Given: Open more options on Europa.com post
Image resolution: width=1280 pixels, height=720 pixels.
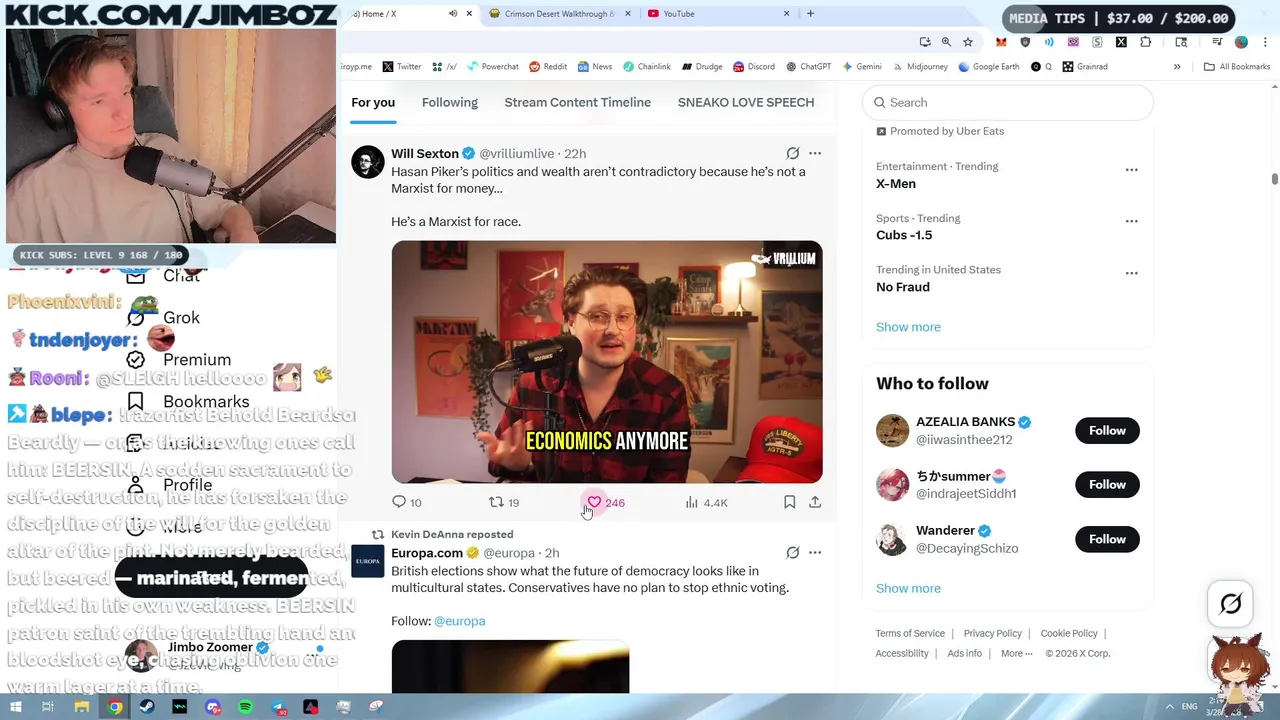Looking at the screenshot, I should (815, 552).
